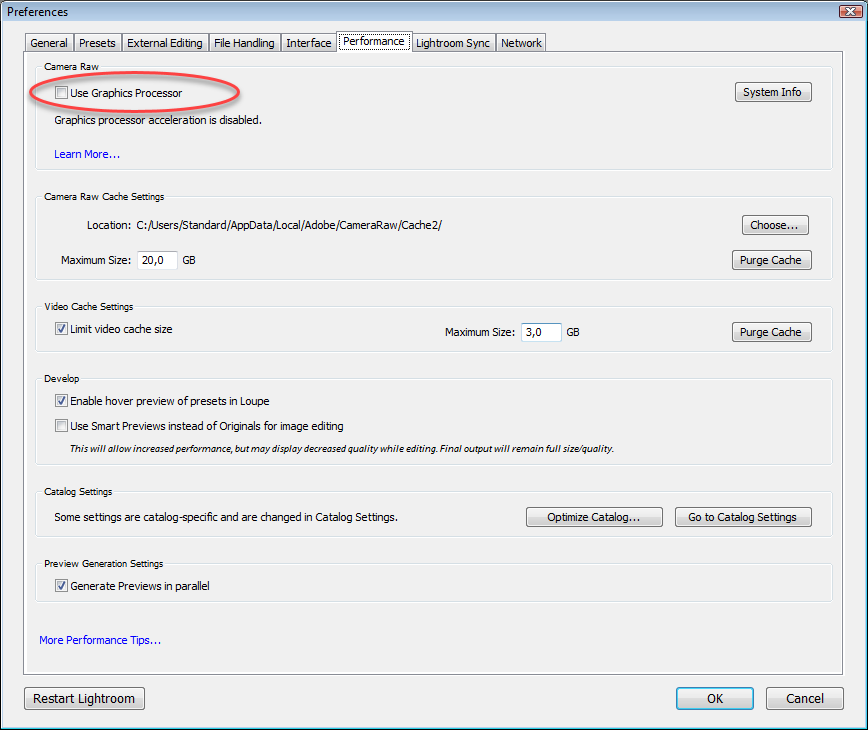Enable Use Smart Previews instead of Originals
This screenshot has width=868, height=730.
[61, 425]
